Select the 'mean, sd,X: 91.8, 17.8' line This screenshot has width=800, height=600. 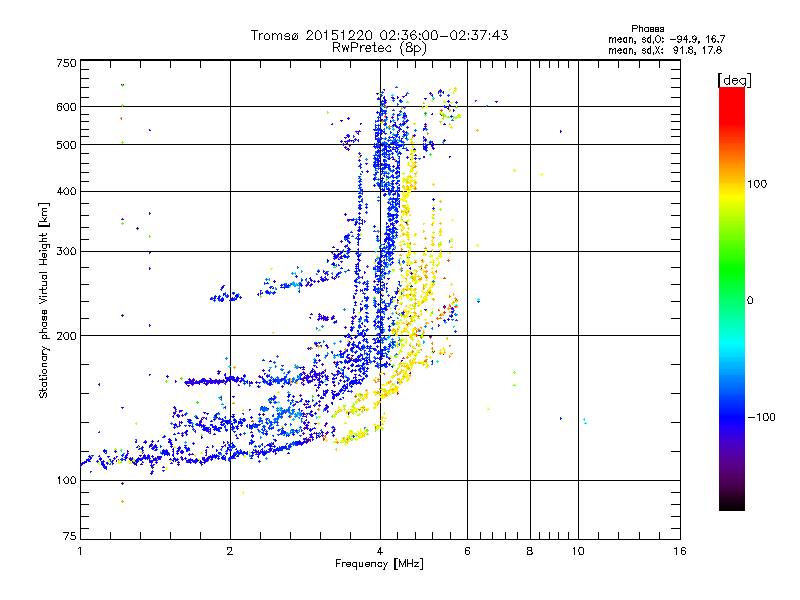click(665, 50)
